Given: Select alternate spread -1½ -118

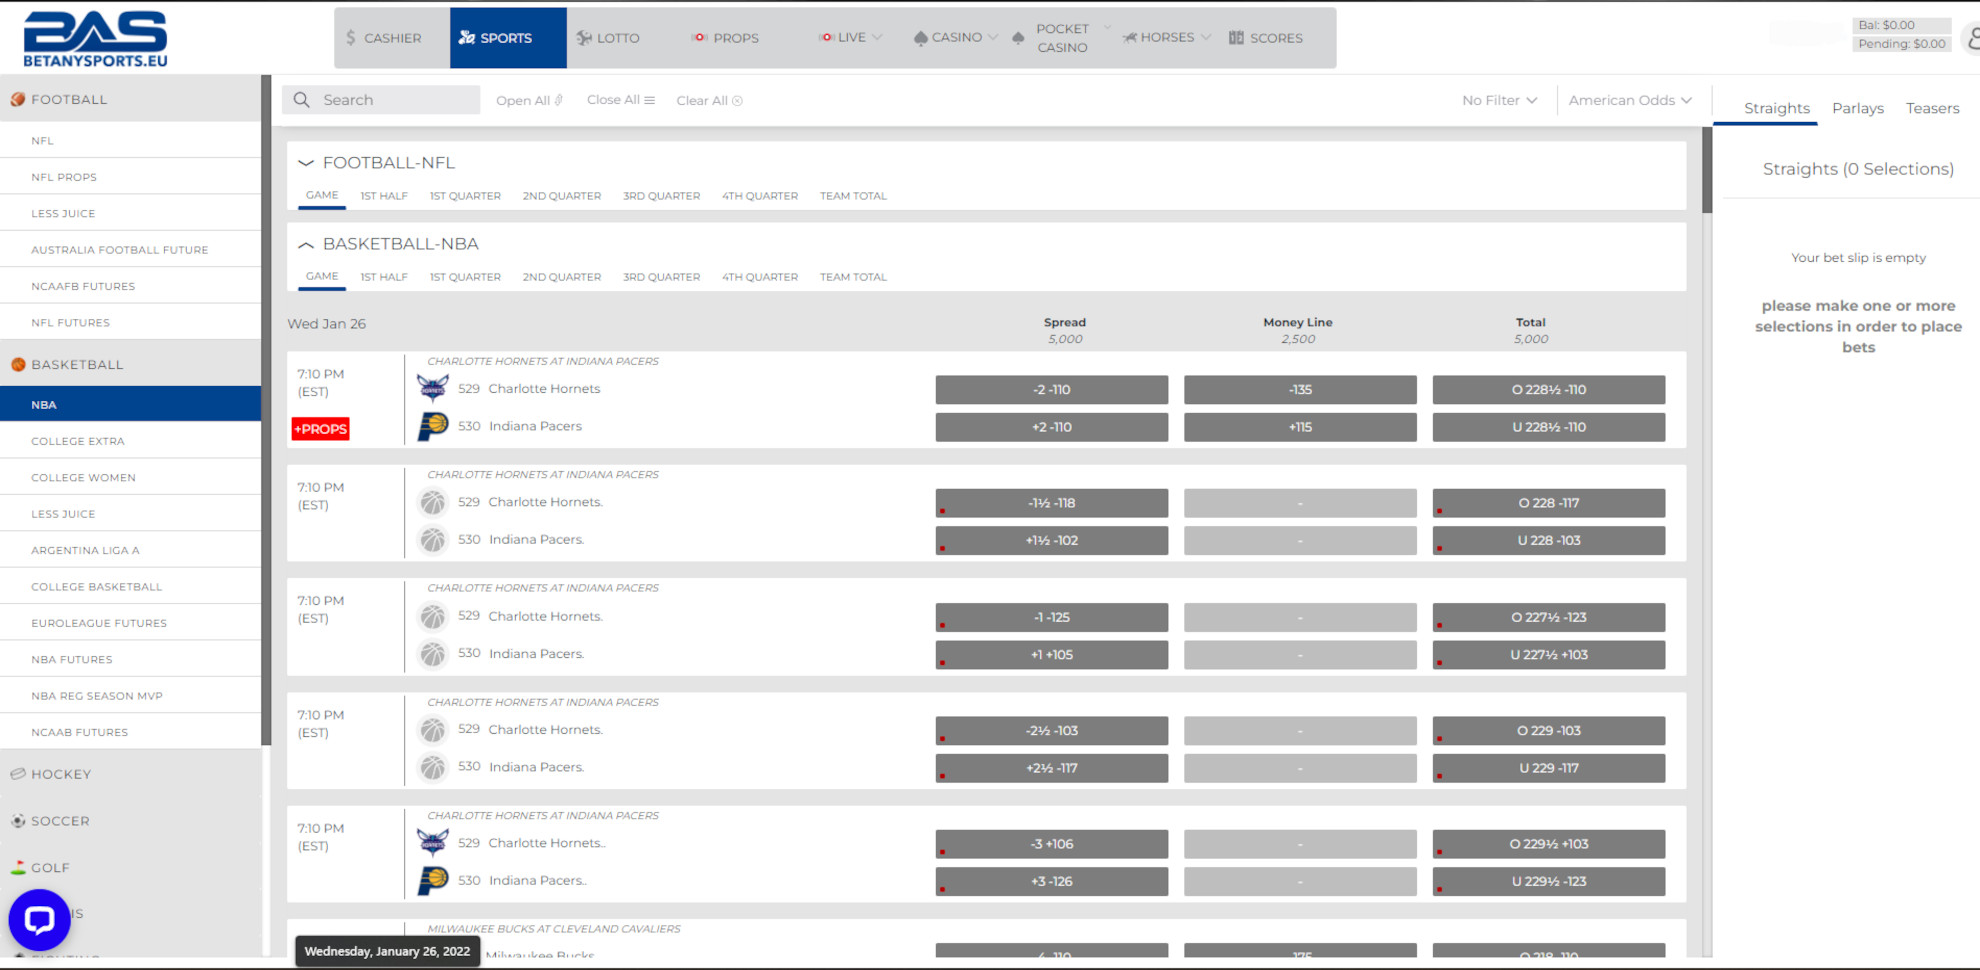Looking at the screenshot, I should (x=1052, y=503).
